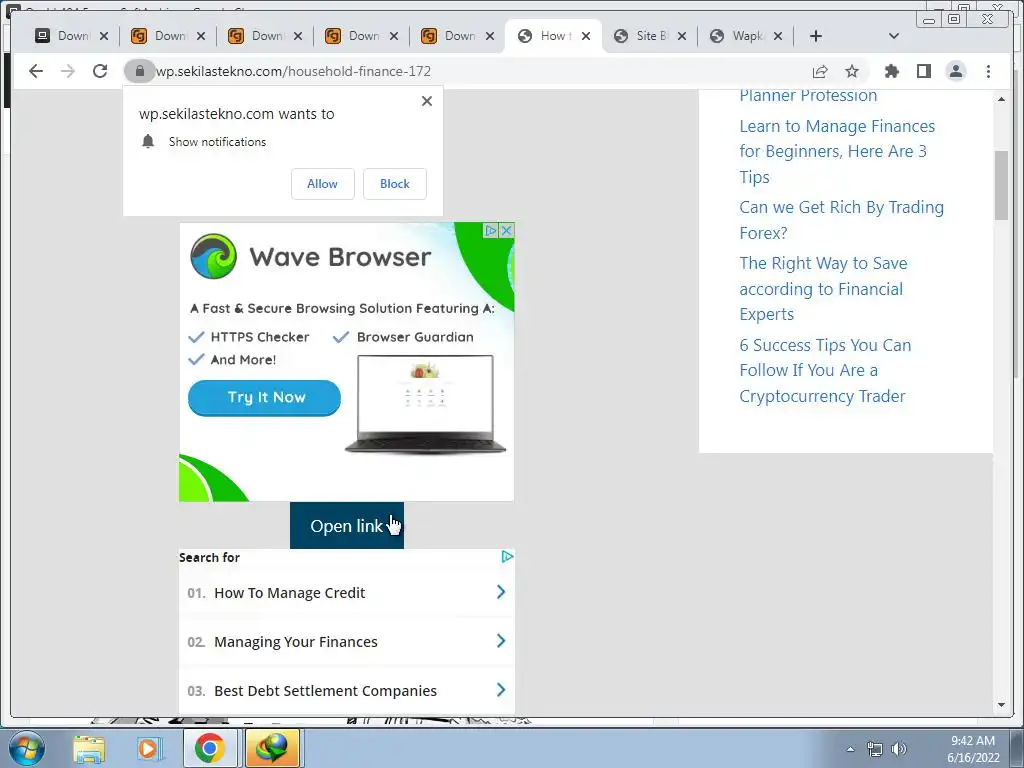
Task: Open 6 Success Tips Cryptocurrency Trader link
Action: [x=825, y=370]
